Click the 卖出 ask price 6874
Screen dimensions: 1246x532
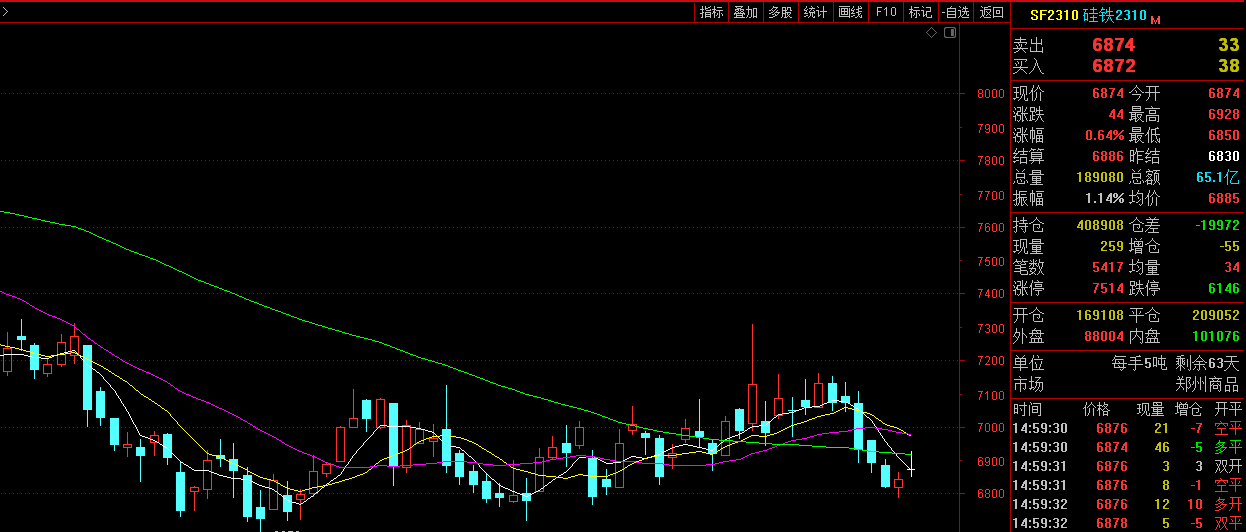point(1113,45)
